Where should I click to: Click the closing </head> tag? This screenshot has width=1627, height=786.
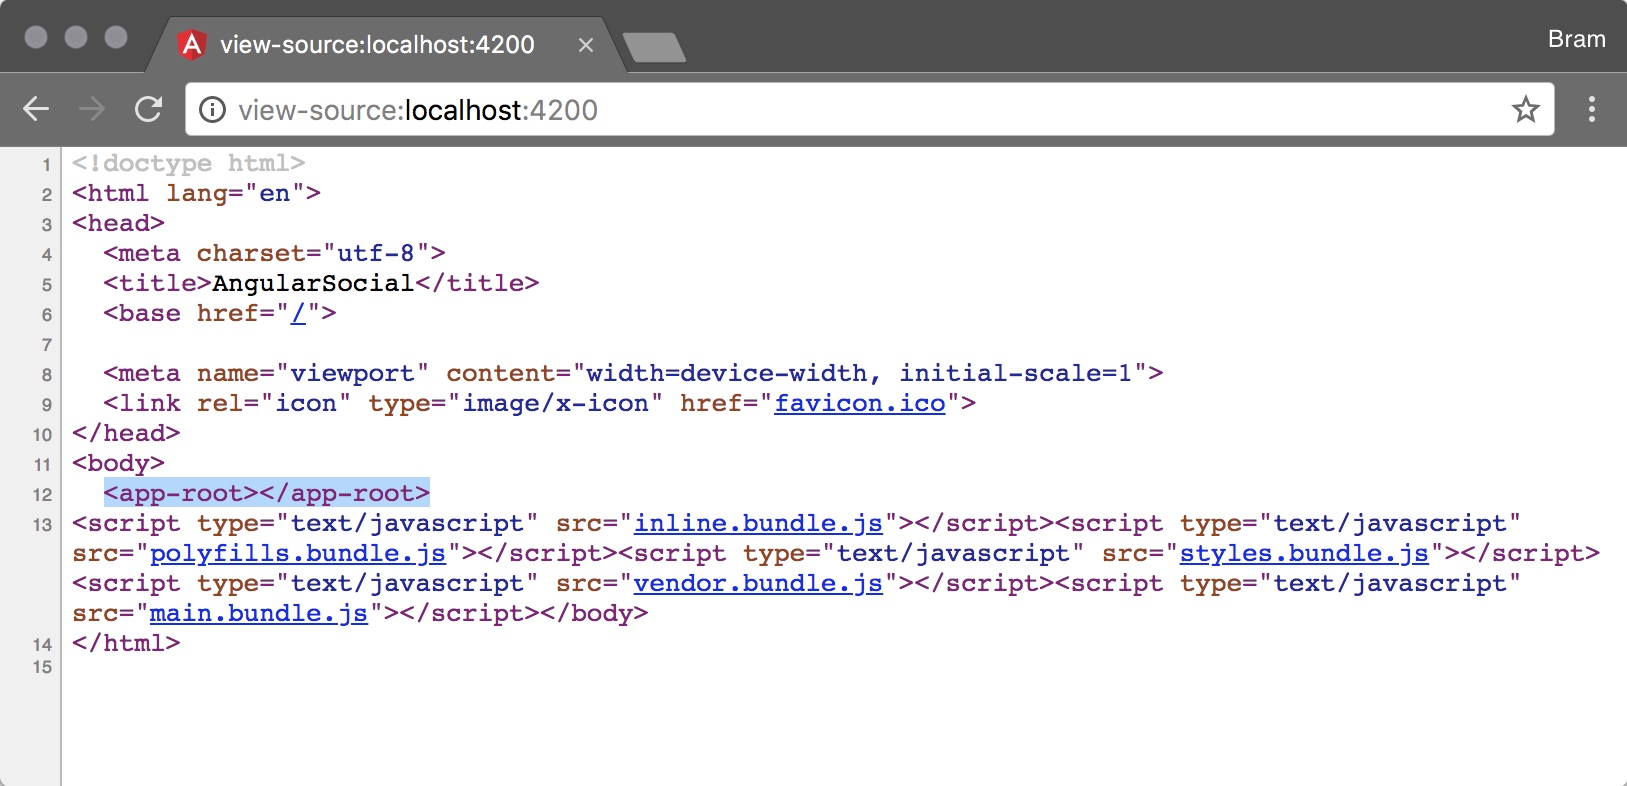(126, 433)
